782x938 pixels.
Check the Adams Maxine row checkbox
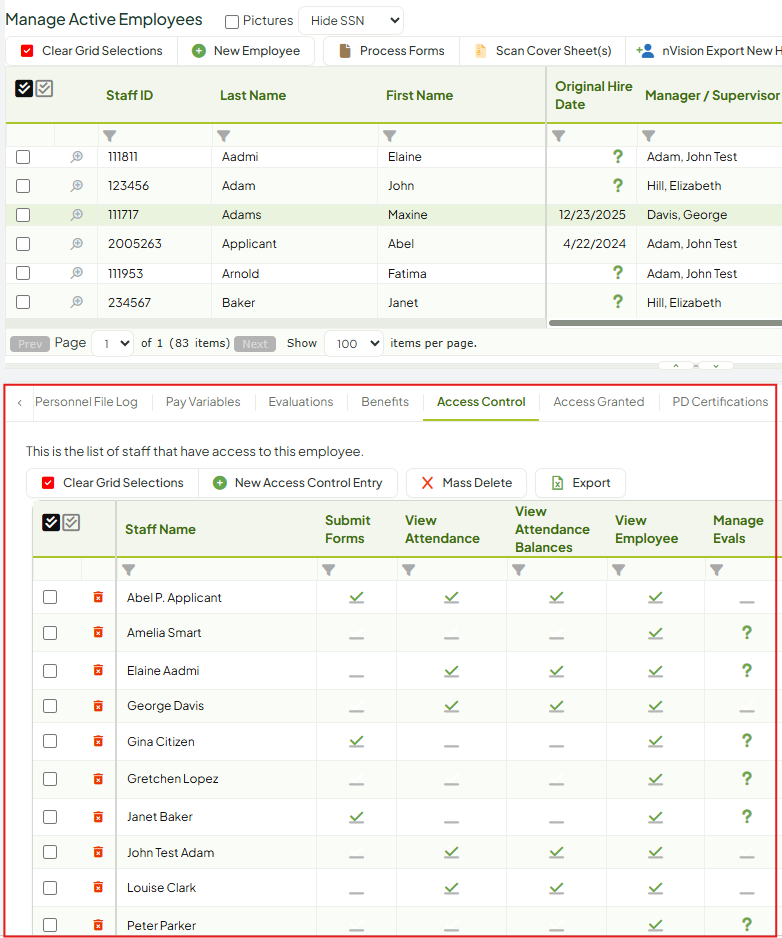(x=23, y=215)
